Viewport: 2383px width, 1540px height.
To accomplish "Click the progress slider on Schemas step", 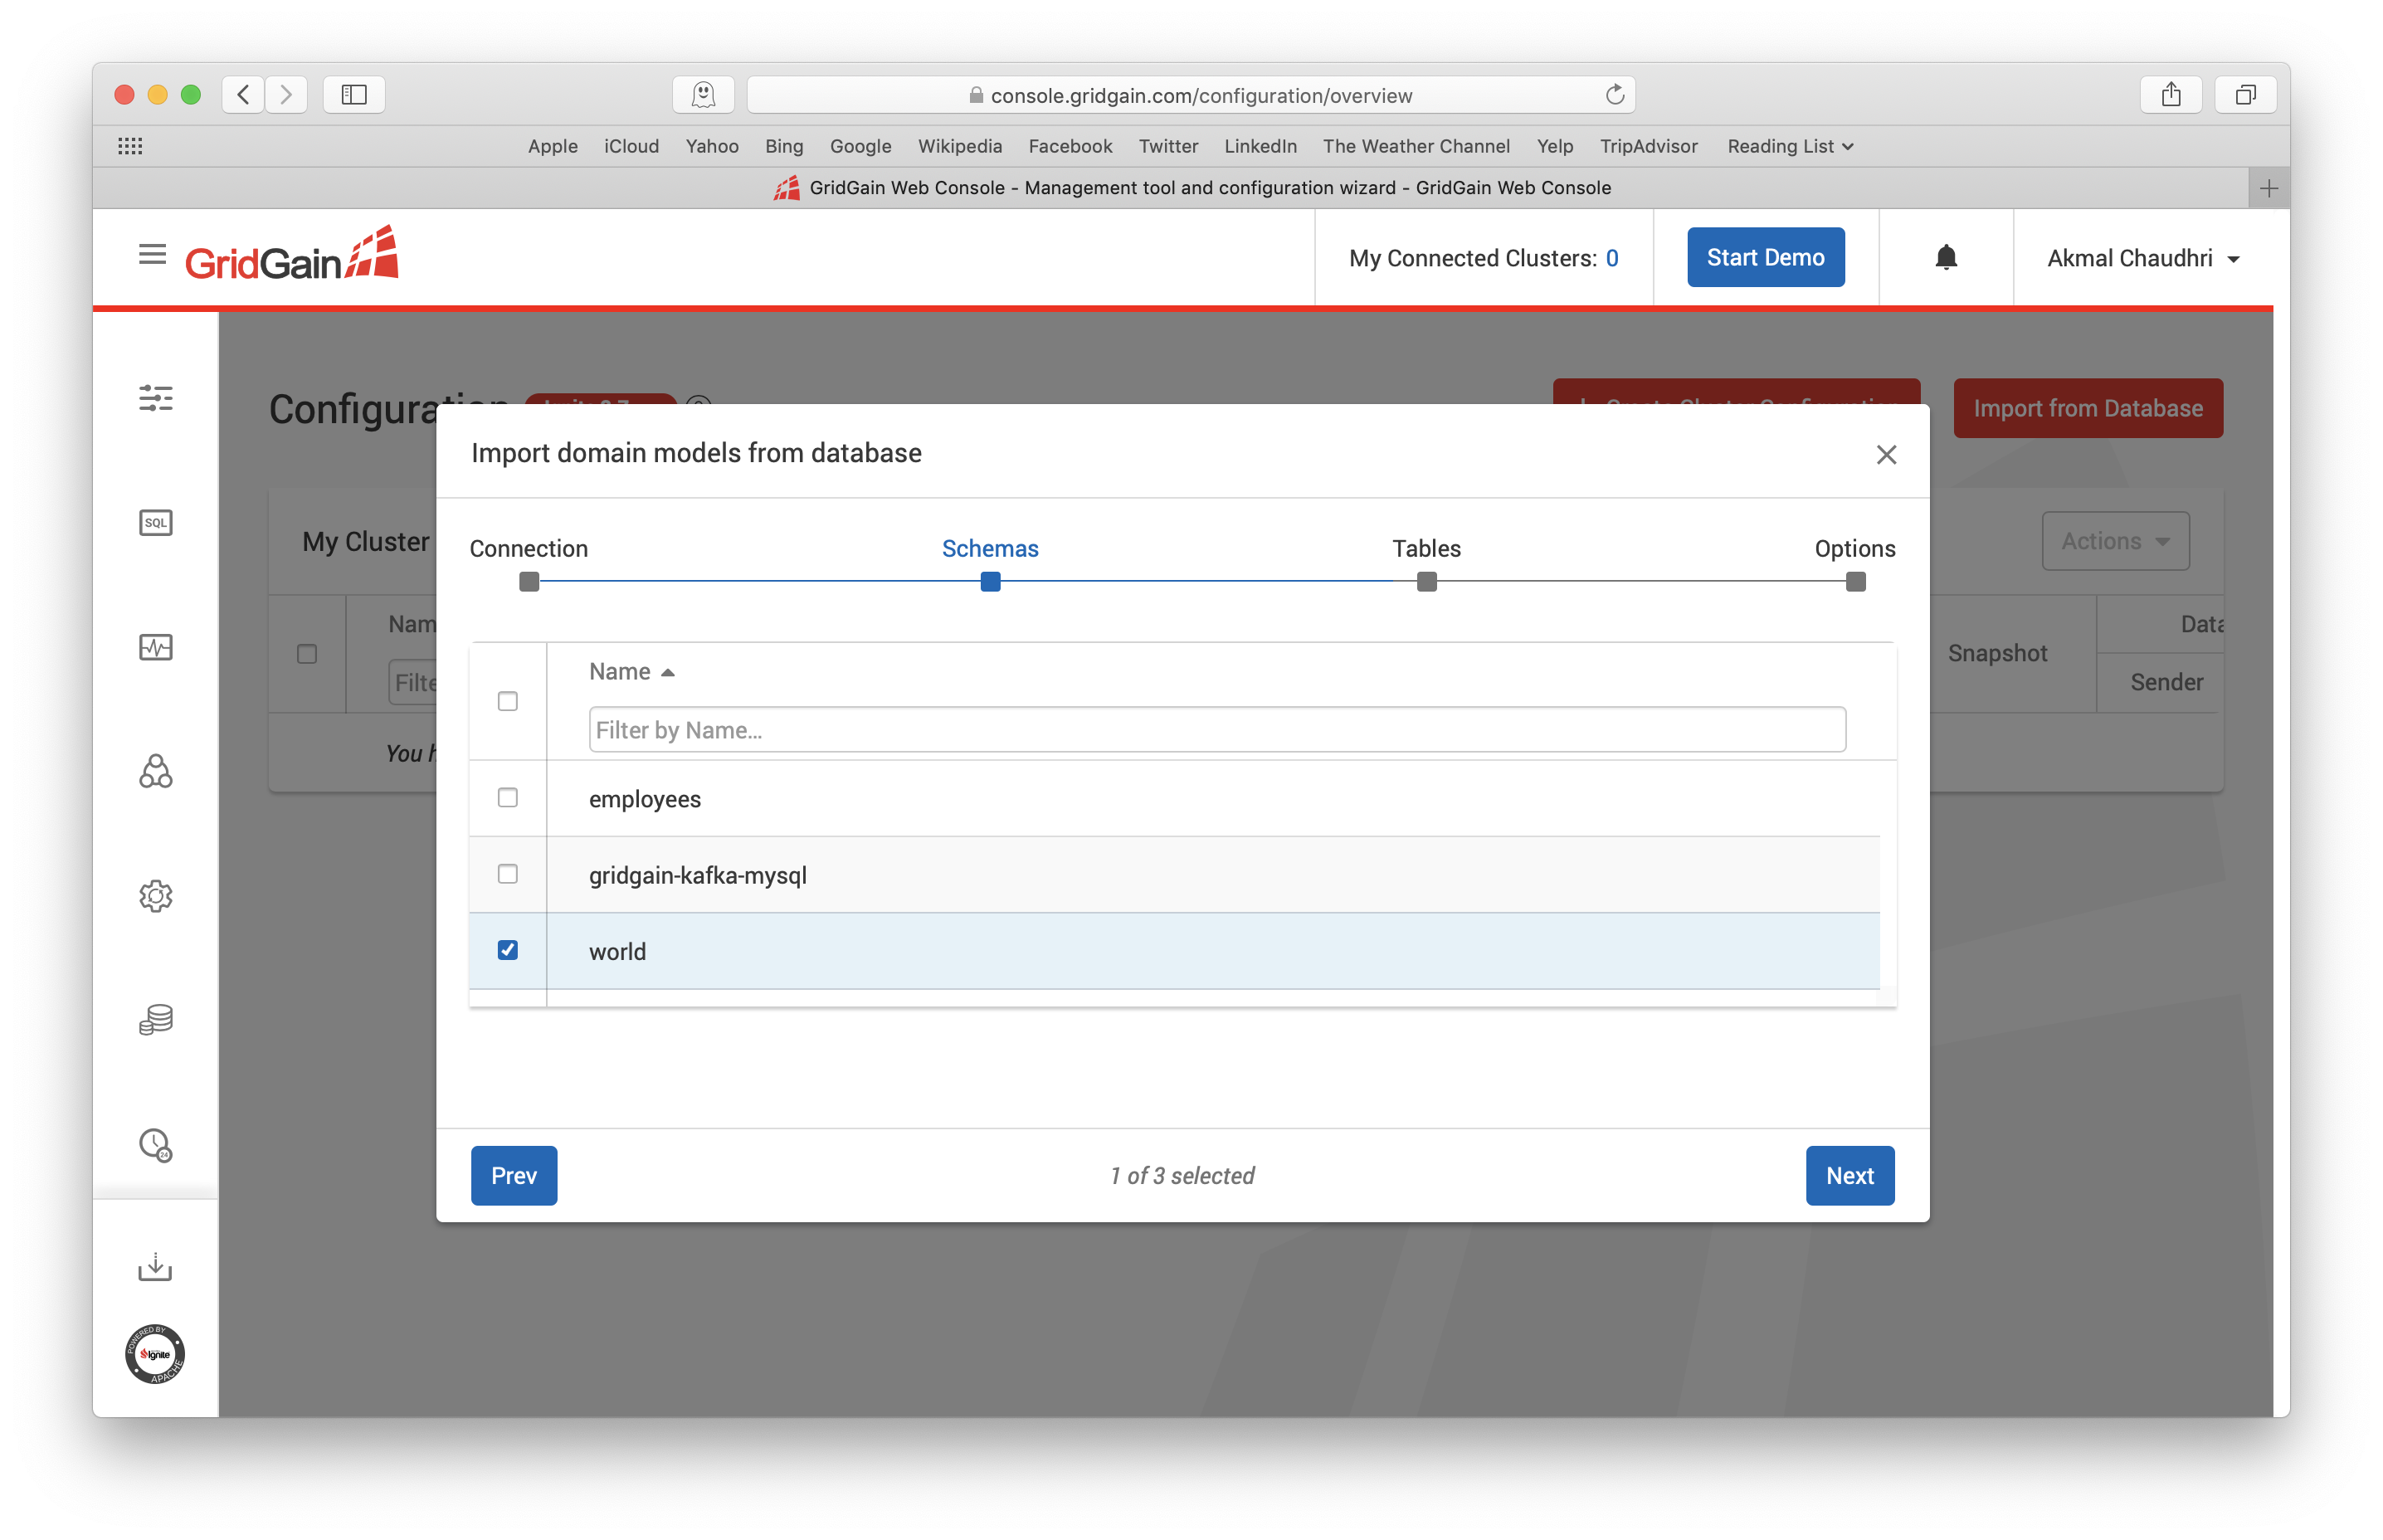I will pos(988,580).
